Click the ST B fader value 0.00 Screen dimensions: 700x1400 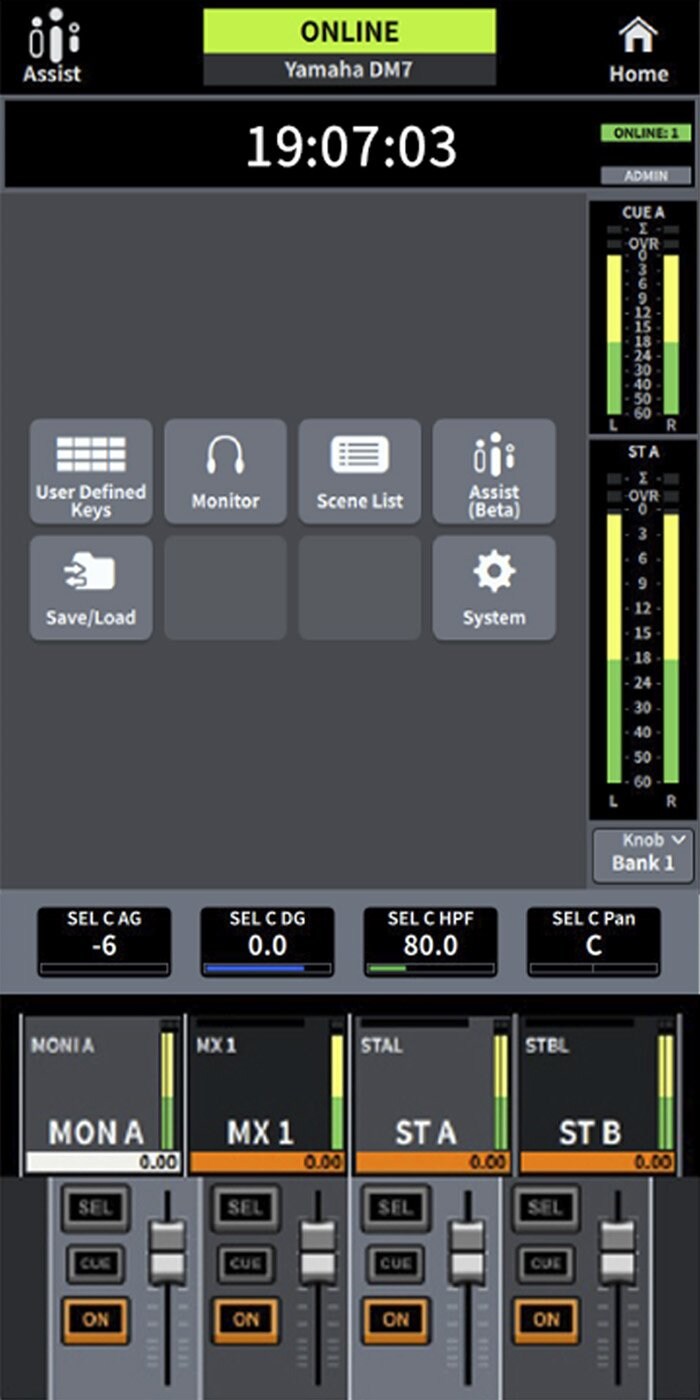597,1162
